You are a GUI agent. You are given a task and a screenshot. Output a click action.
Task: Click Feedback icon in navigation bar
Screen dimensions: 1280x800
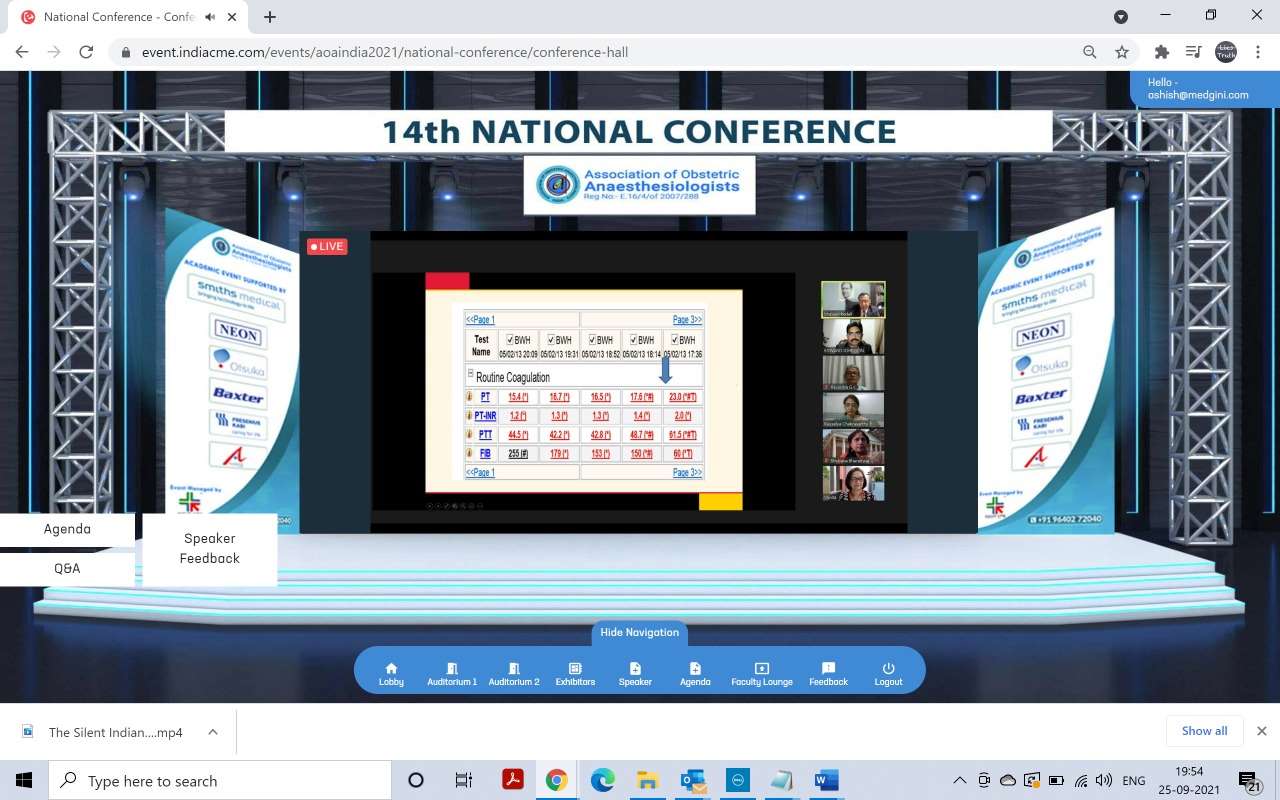click(828, 673)
